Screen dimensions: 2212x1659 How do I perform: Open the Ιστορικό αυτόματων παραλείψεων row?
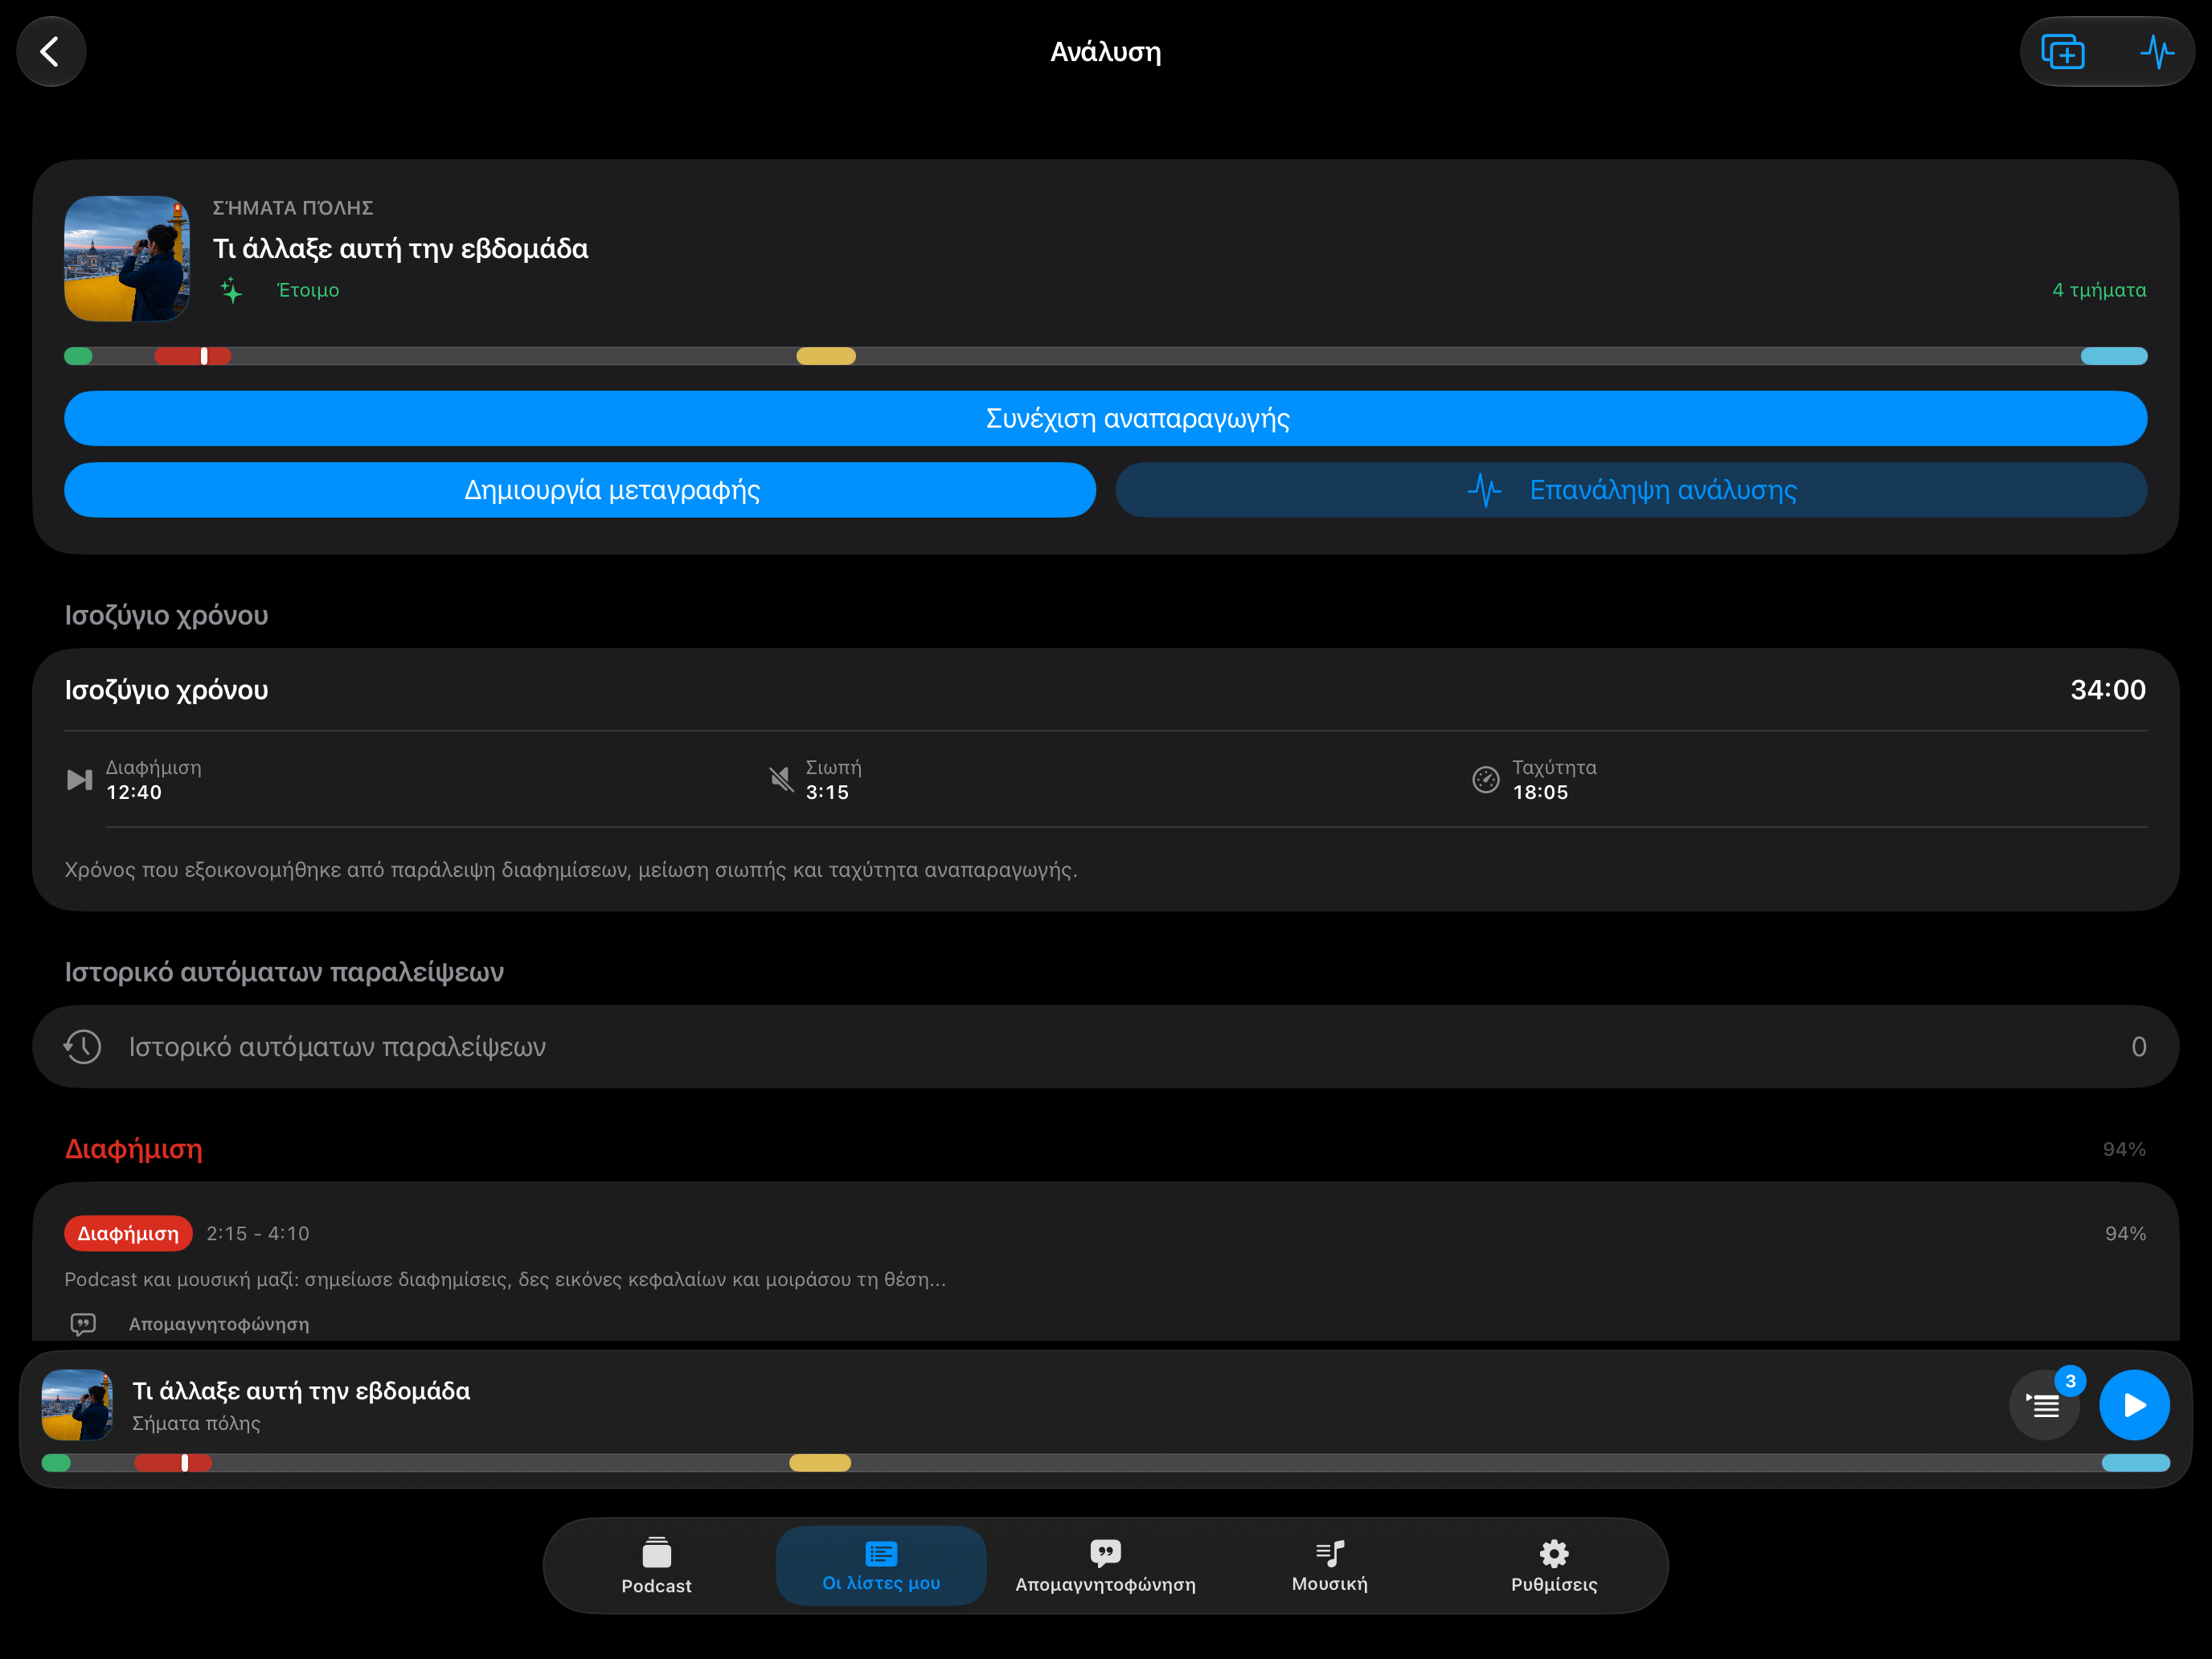(1106, 1047)
